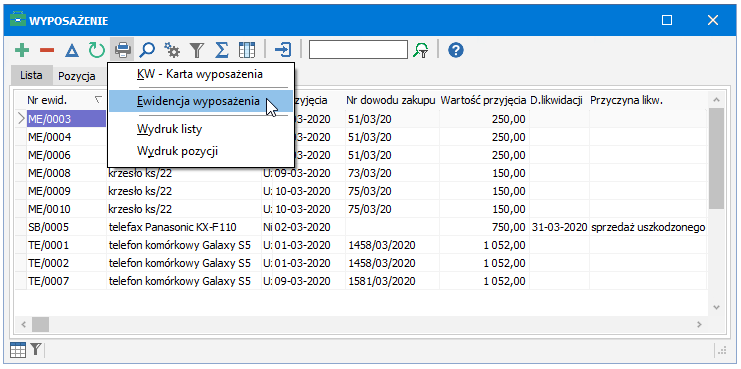Click the funnel icon in status bar

(x=36, y=350)
